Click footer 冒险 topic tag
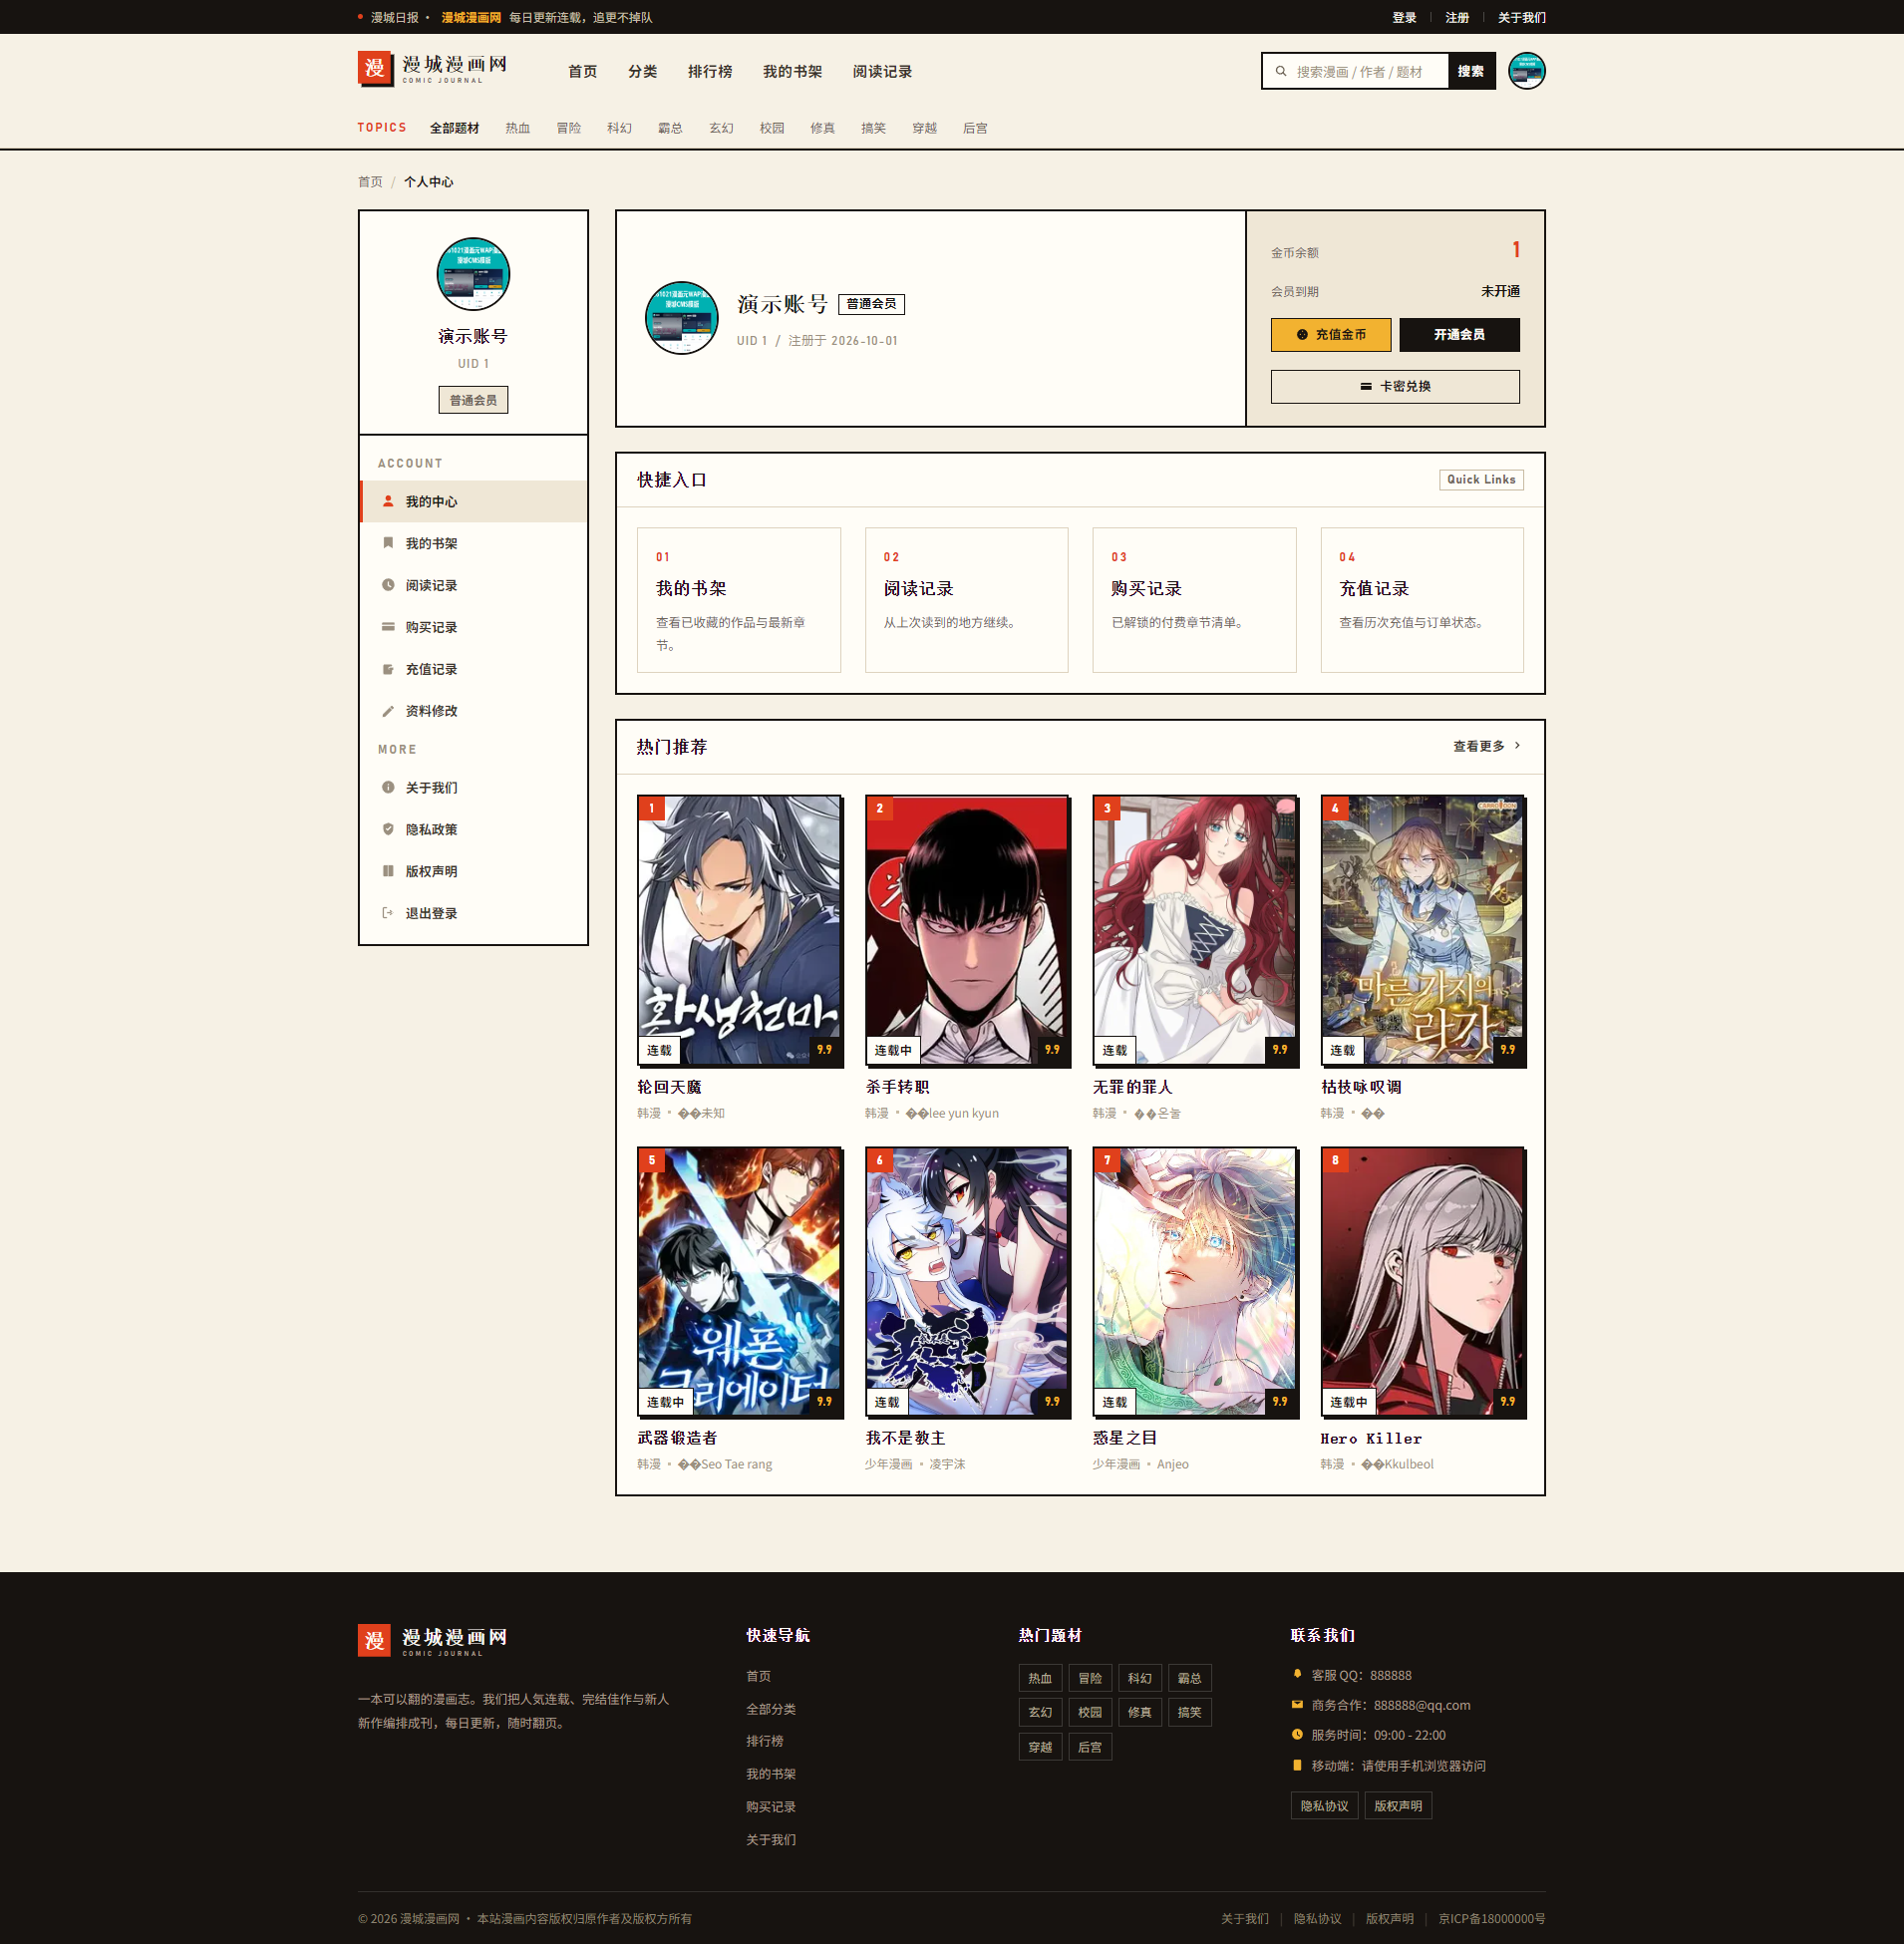Screen dimensions: 1904x1944 tap(1090, 1678)
